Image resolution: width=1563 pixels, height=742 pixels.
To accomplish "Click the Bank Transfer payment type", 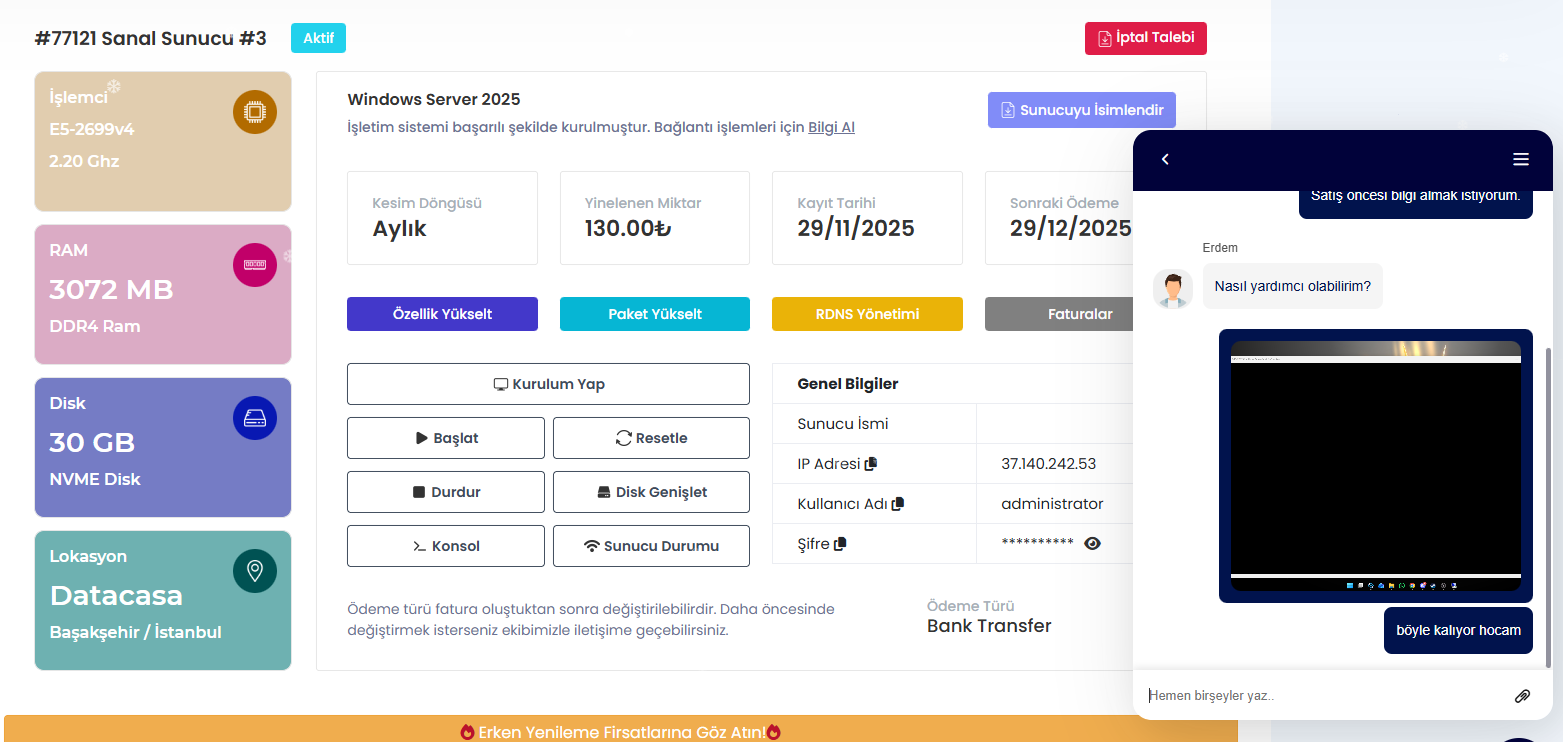I will [x=989, y=626].
